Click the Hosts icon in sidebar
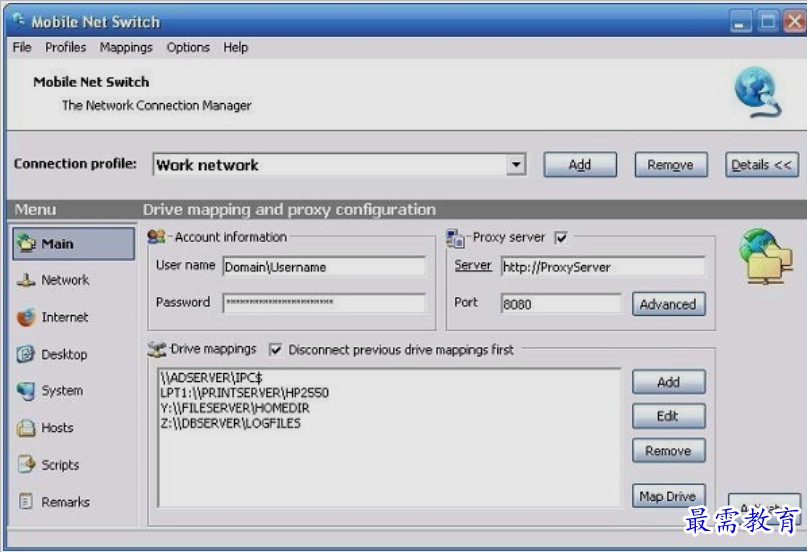The height and width of the screenshot is (552, 807). (26, 428)
